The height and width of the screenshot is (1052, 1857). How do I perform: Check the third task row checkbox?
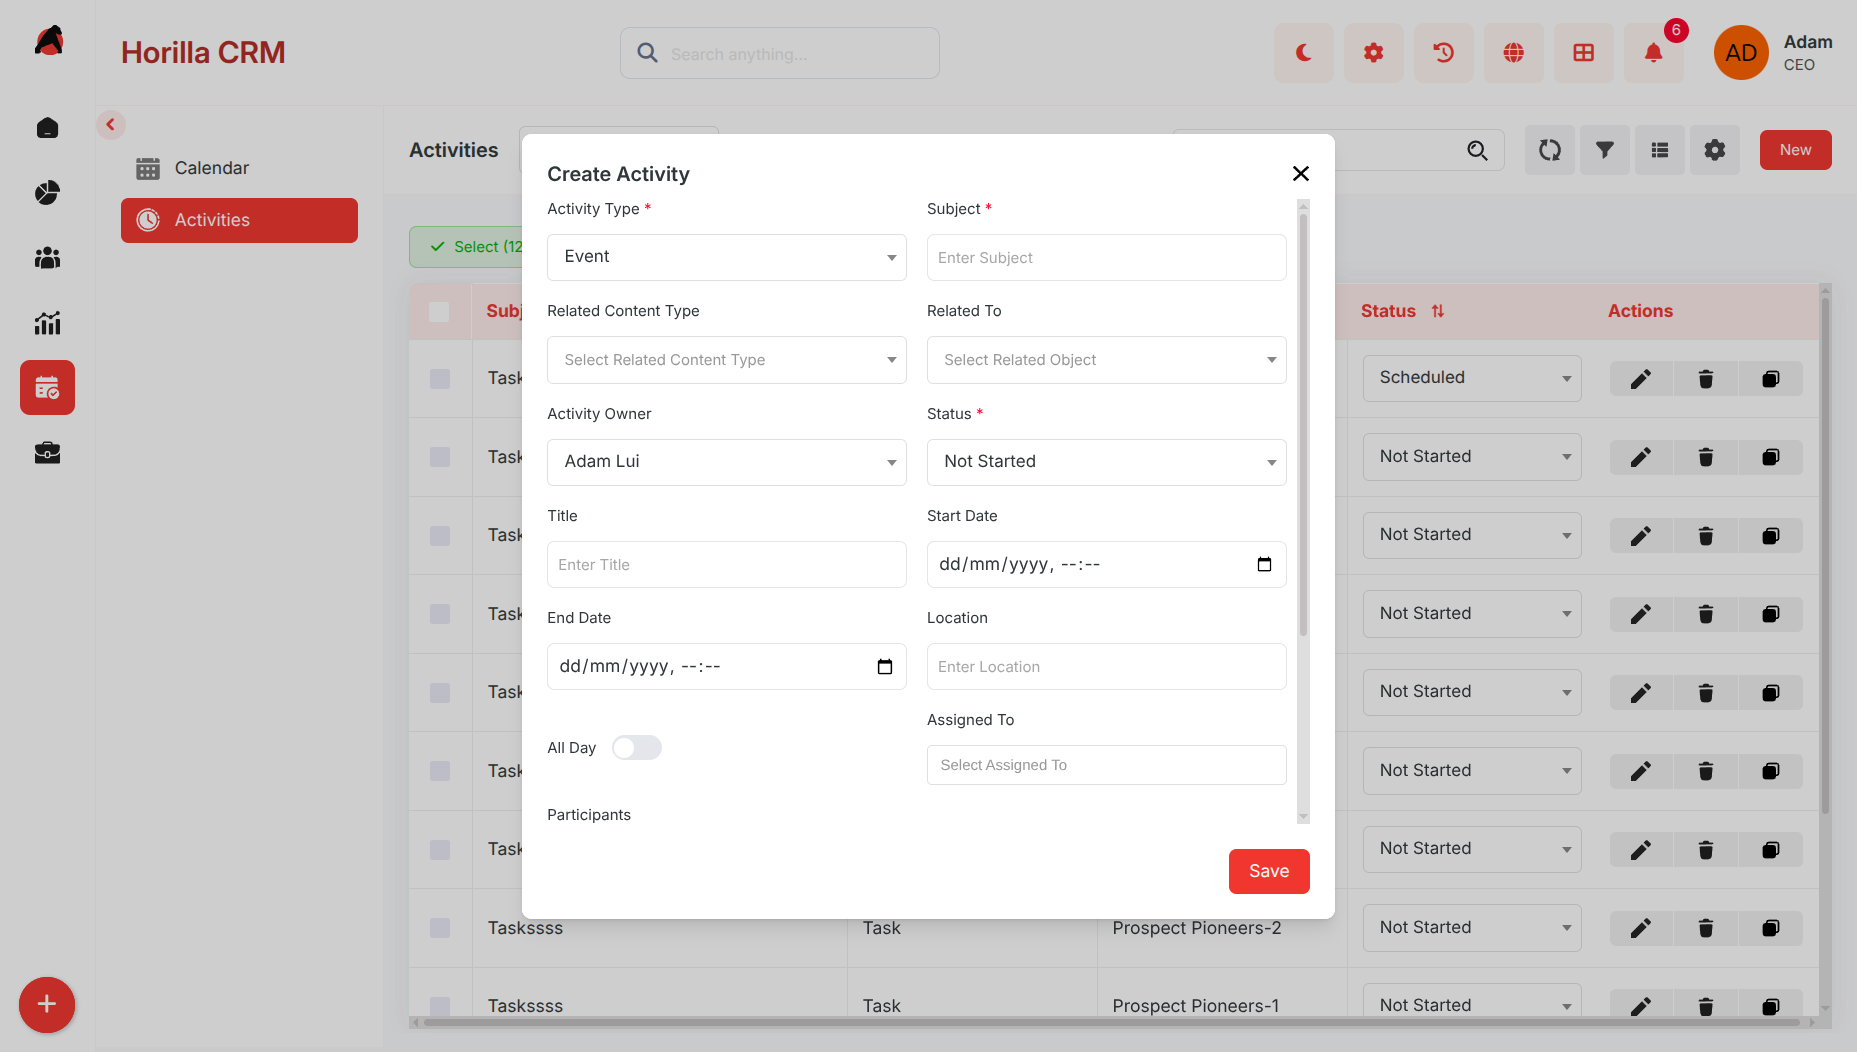coord(439,536)
